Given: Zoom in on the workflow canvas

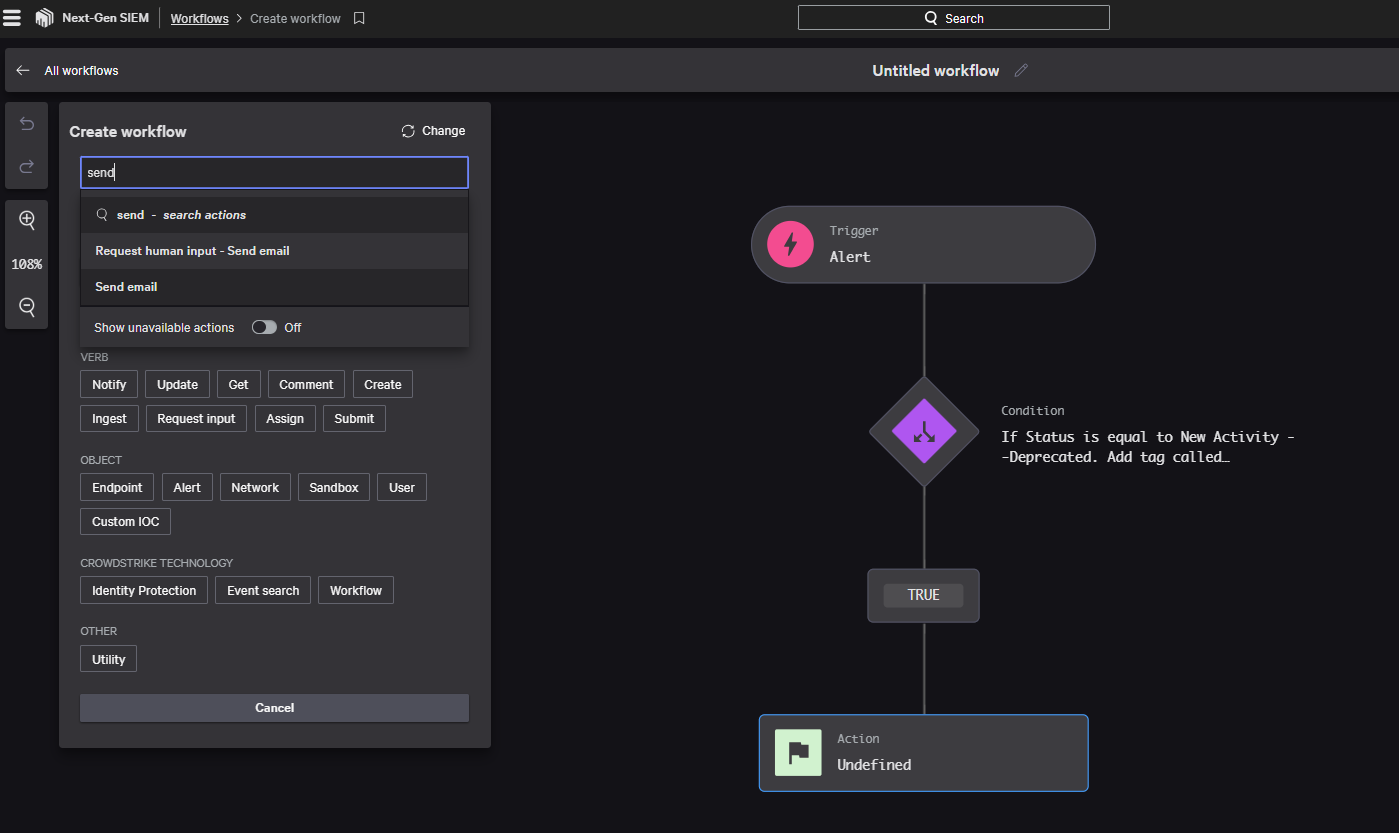Looking at the screenshot, I should pyautogui.click(x=27, y=220).
